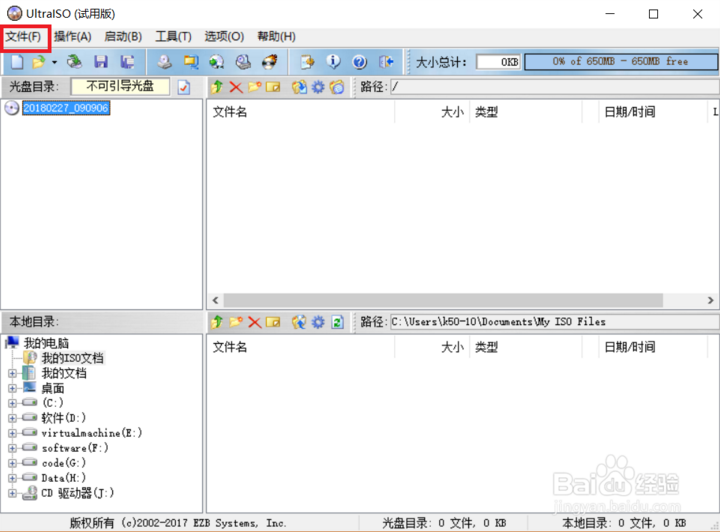
Task: Open the dropdown arrow beside the Open icon
Action: point(54,62)
